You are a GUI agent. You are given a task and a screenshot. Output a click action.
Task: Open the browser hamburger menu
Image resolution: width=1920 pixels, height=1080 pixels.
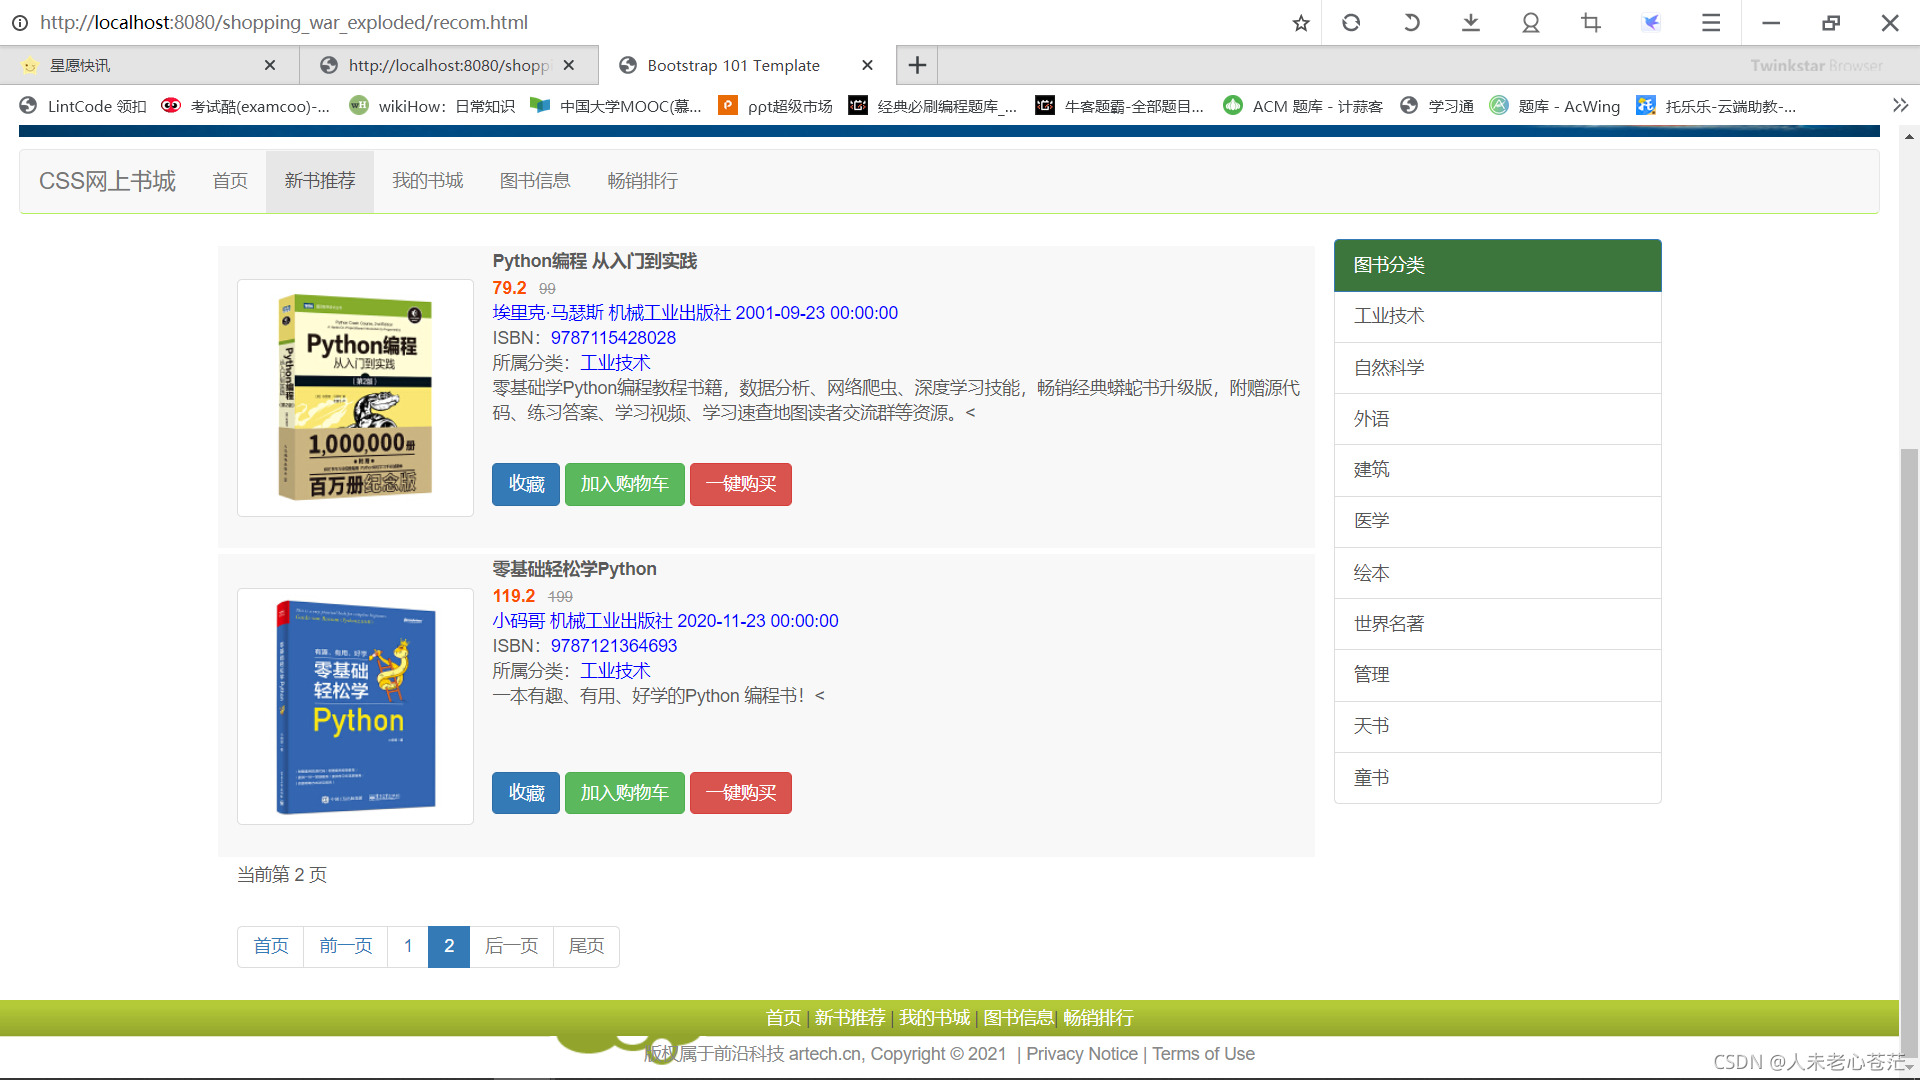click(1710, 23)
